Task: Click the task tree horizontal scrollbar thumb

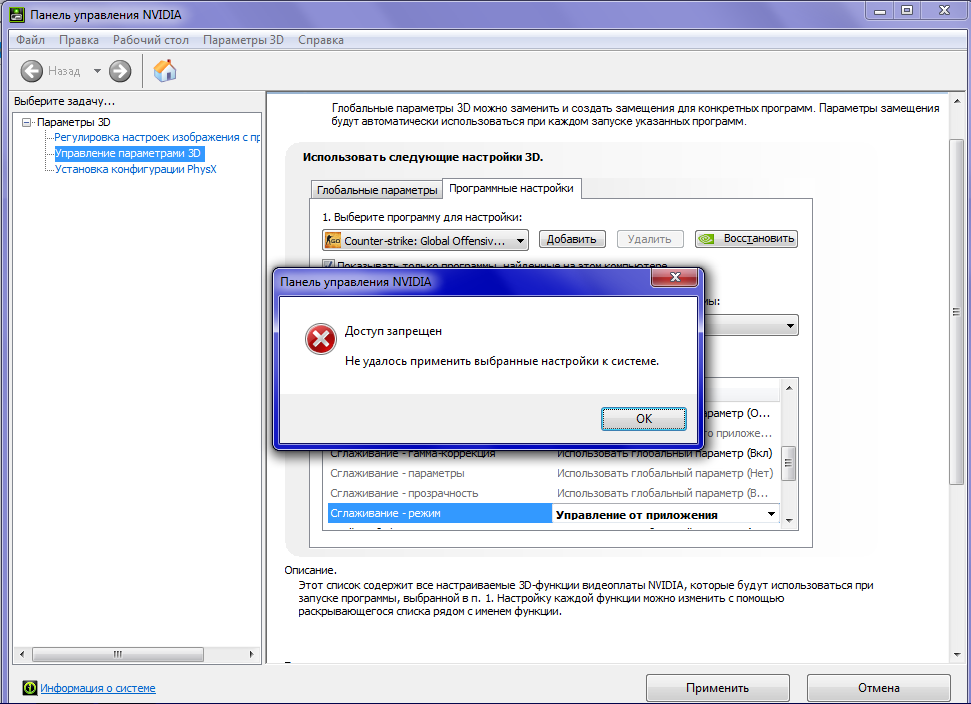Action: [x=118, y=654]
